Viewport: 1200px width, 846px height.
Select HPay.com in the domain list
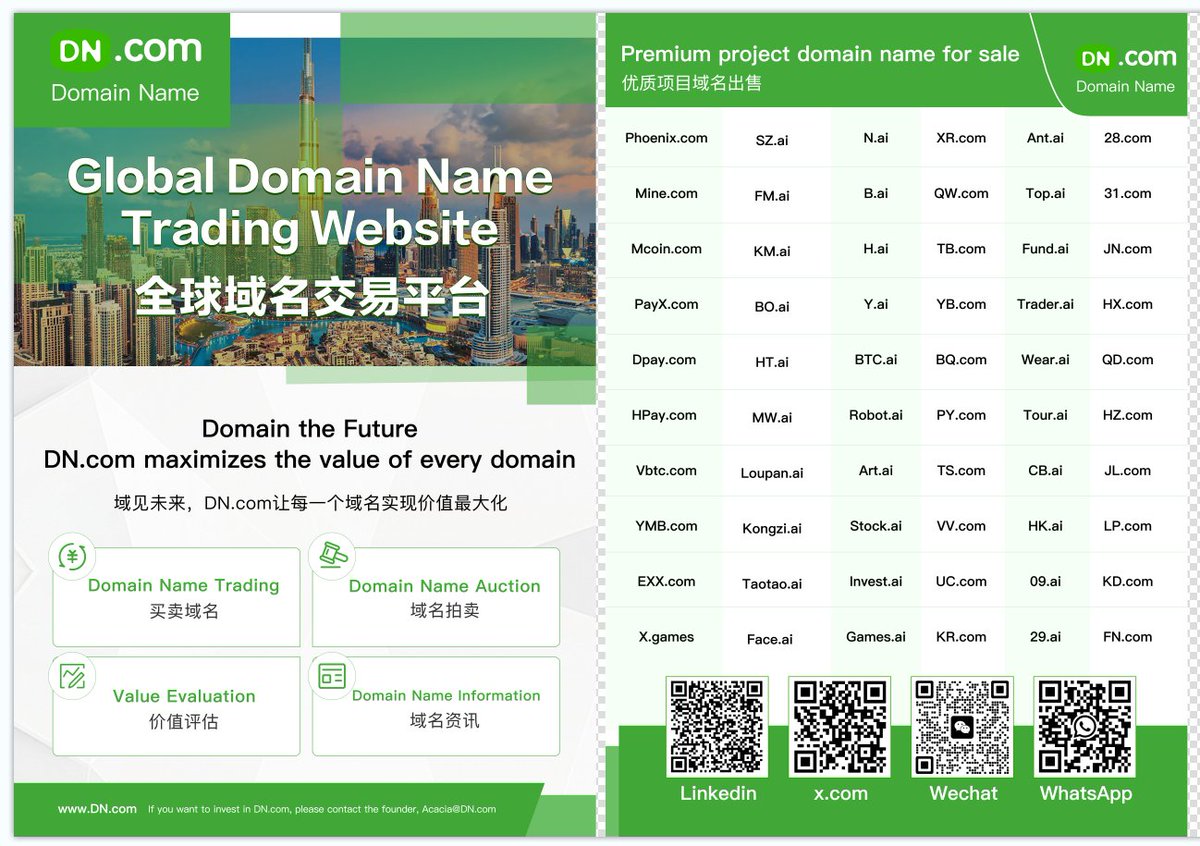666,415
